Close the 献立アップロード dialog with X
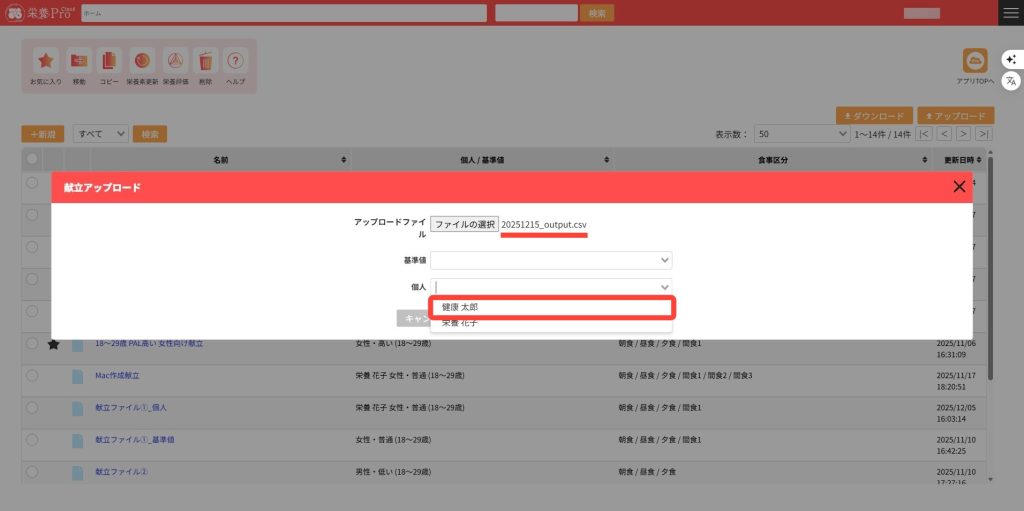The width and height of the screenshot is (1024, 511). 959,186
